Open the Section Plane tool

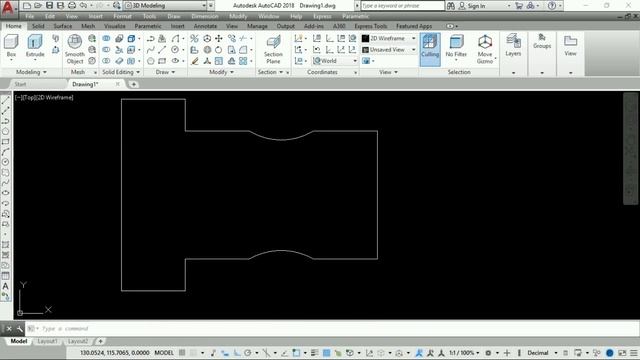pos(273,49)
